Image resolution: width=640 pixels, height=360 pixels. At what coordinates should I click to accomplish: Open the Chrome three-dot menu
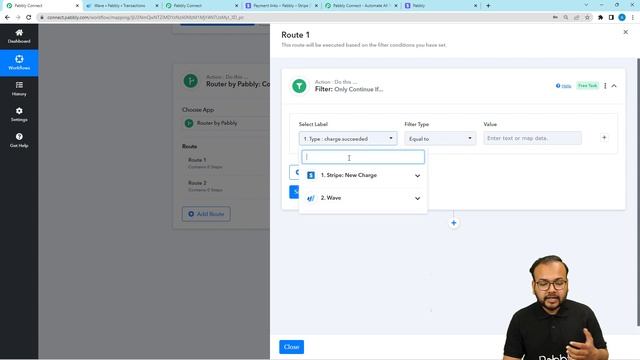tap(633, 18)
